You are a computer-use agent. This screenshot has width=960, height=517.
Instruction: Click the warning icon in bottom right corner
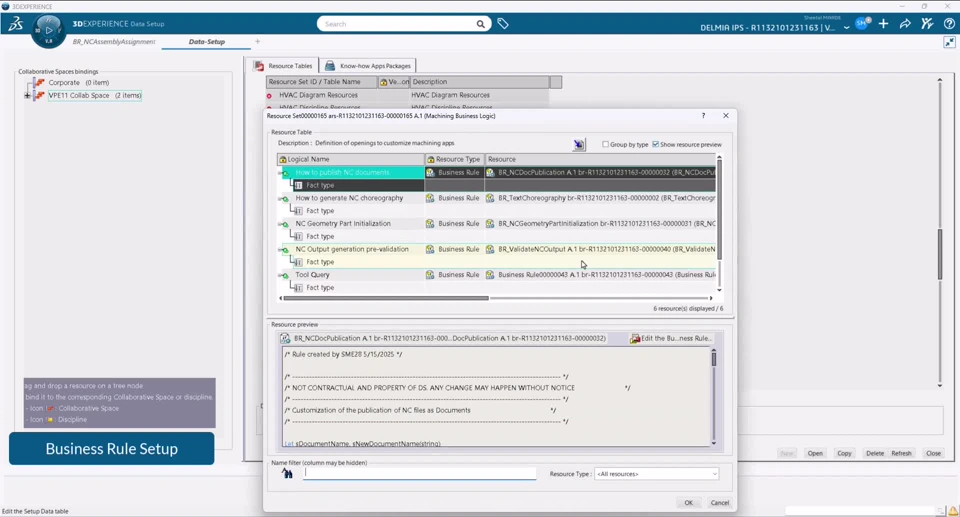[953, 511]
